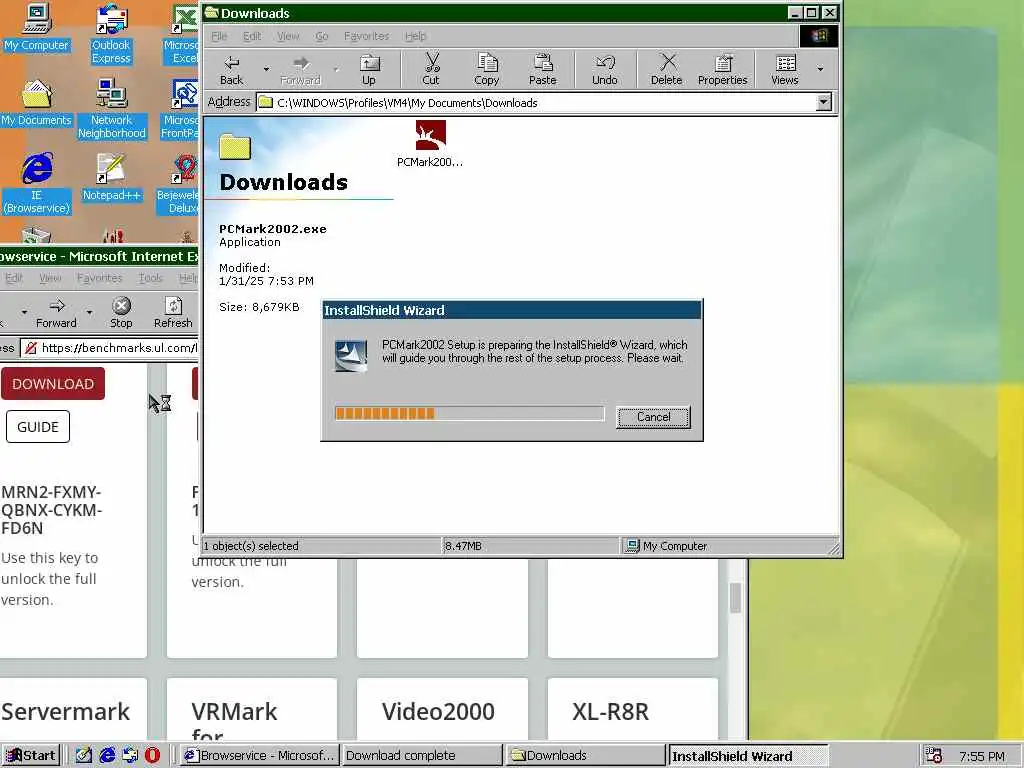Click the GUIDE button on webpage
1024x768 pixels.
pyautogui.click(x=38, y=426)
